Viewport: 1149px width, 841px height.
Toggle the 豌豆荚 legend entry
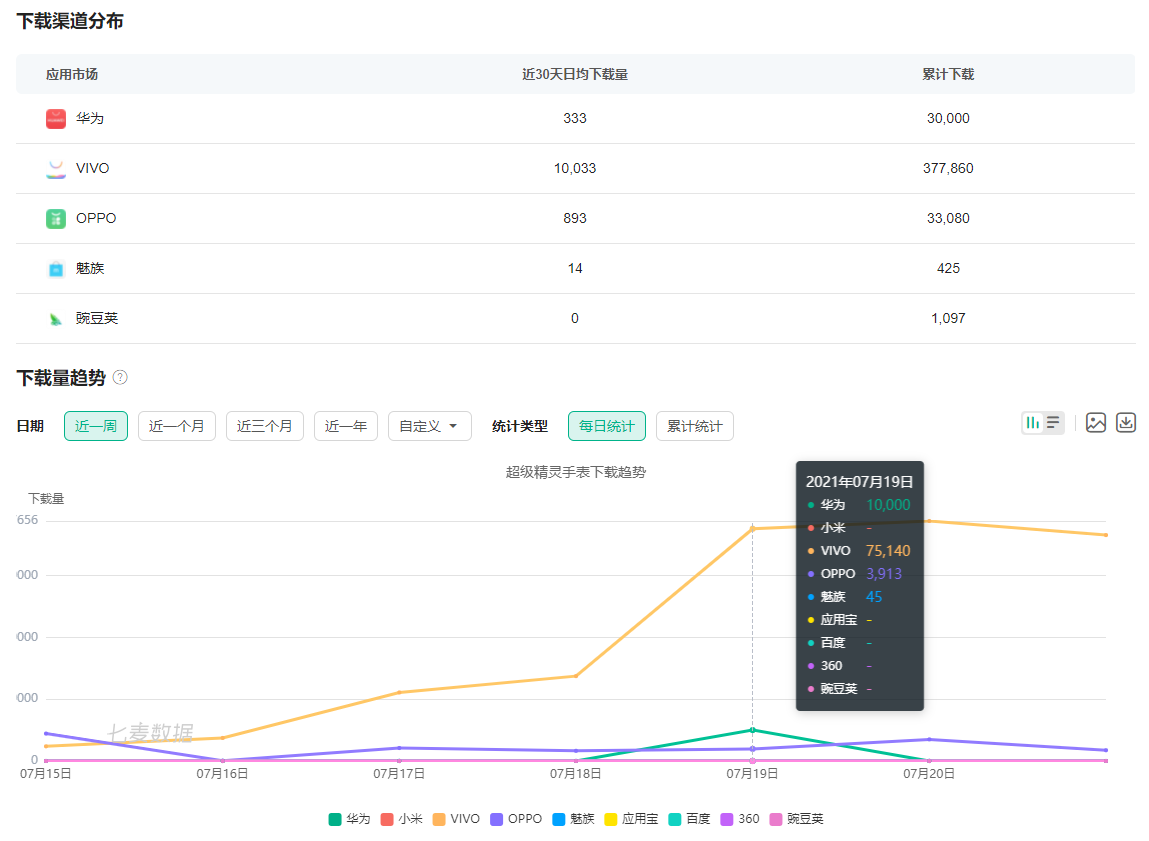tap(794, 819)
